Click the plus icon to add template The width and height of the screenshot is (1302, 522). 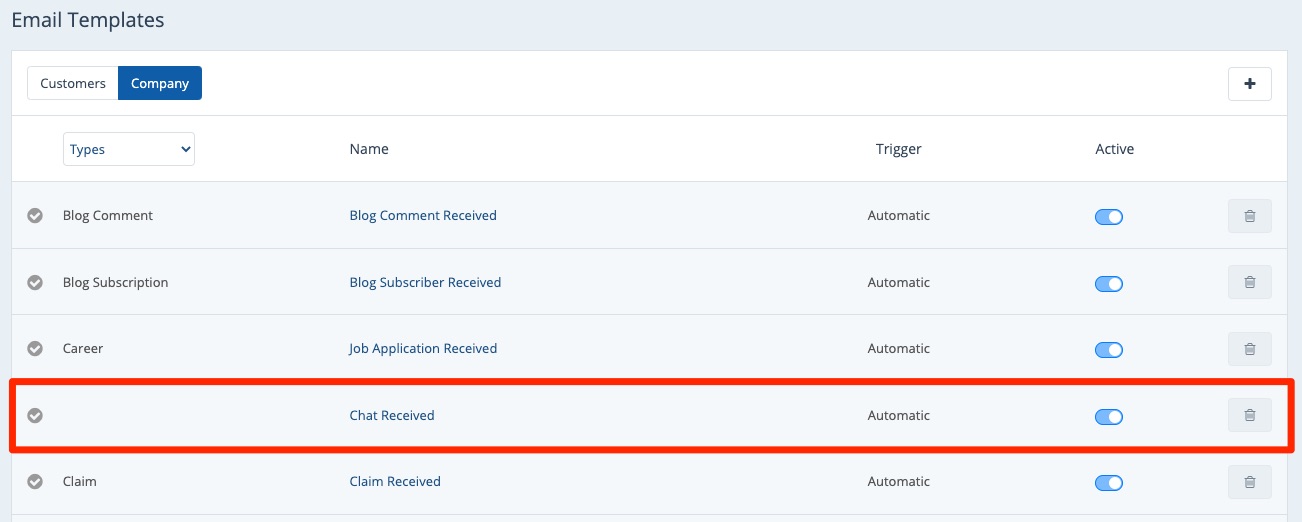tap(1249, 85)
